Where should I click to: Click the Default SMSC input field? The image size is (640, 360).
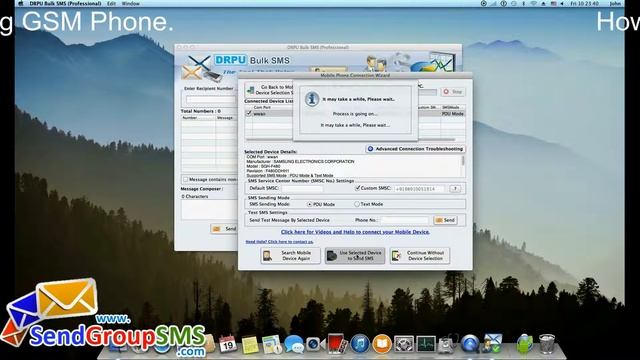tap(302, 189)
